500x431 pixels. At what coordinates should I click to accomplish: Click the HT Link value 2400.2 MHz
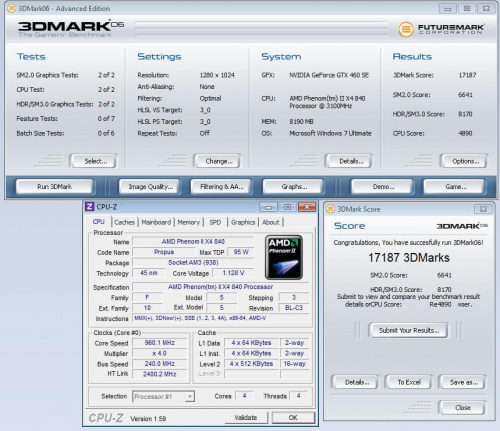click(x=160, y=374)
